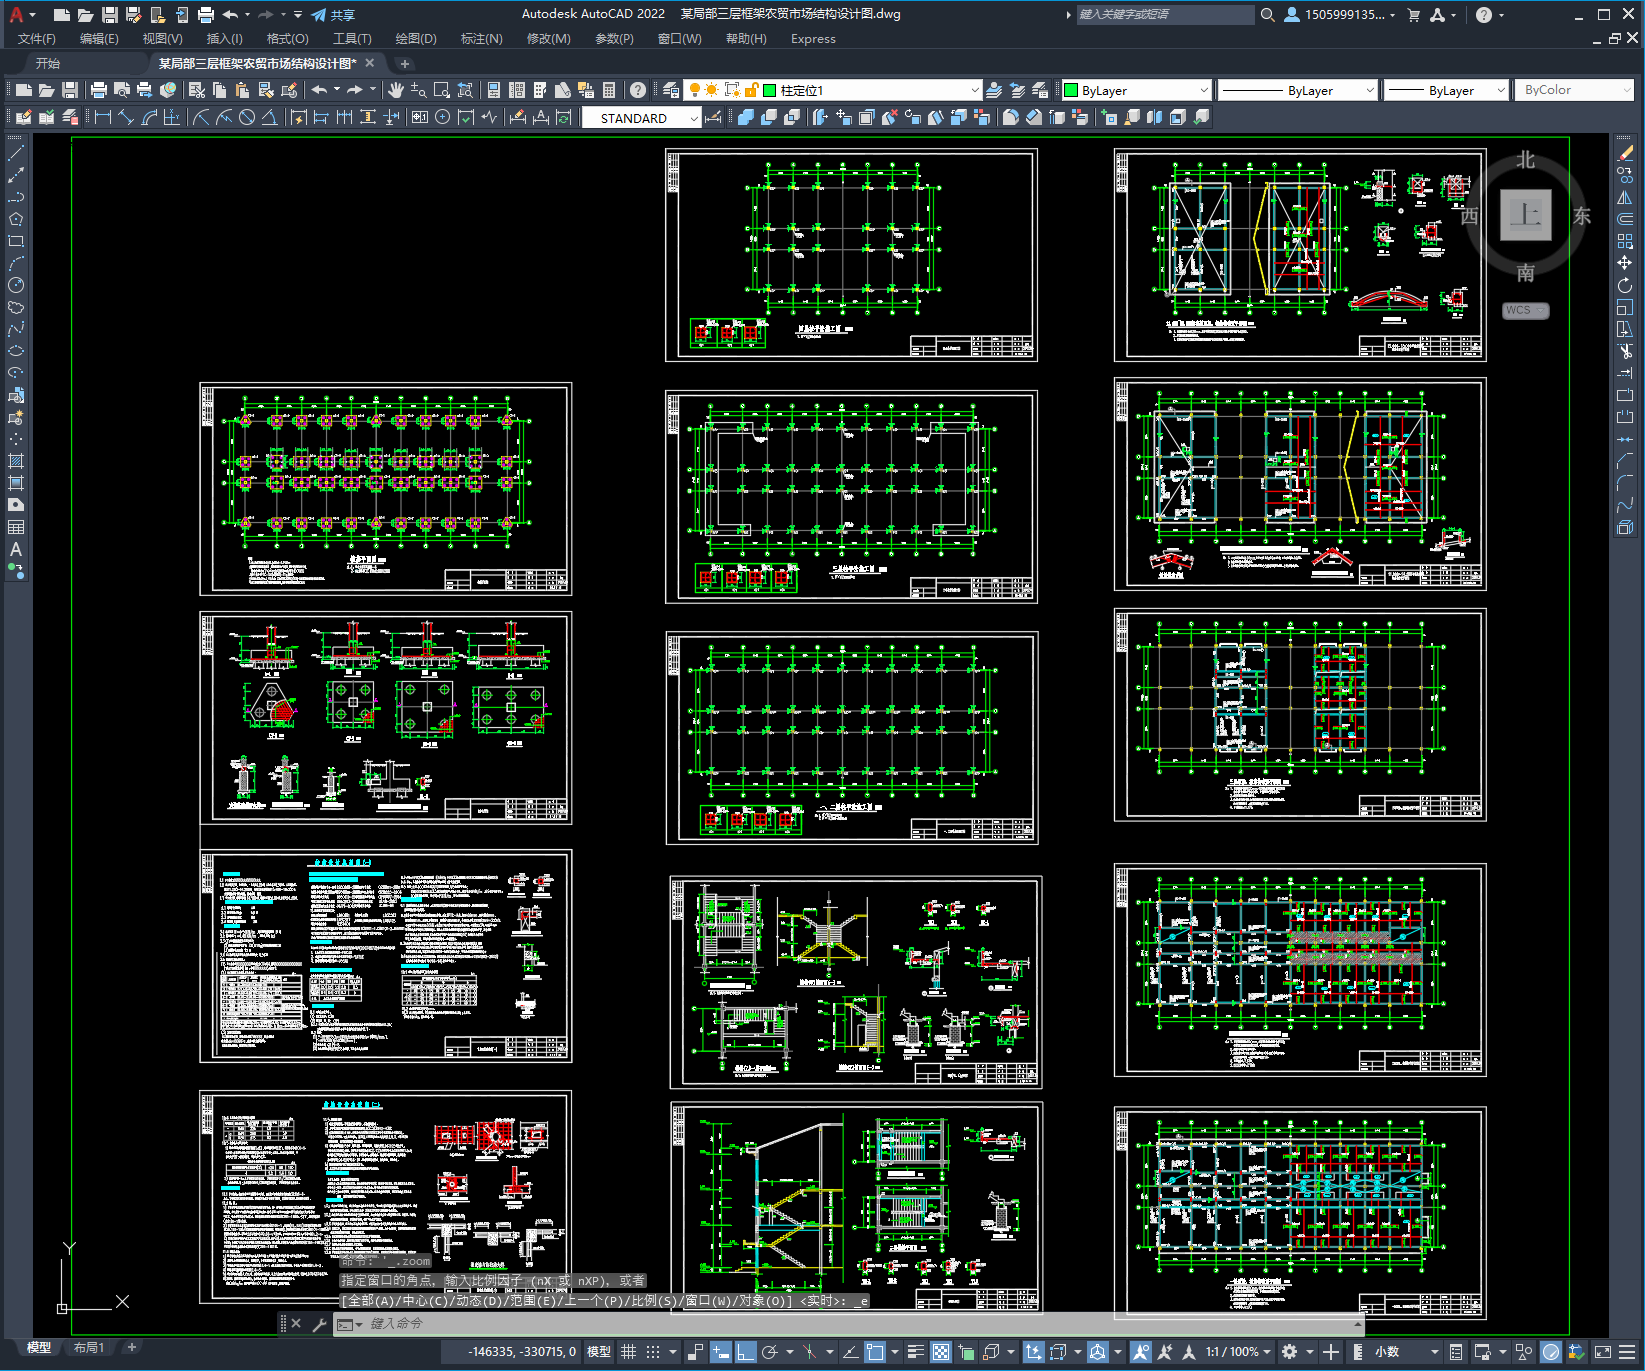Select the Erase tool in modify toolbar

(x=1625, y=153)
